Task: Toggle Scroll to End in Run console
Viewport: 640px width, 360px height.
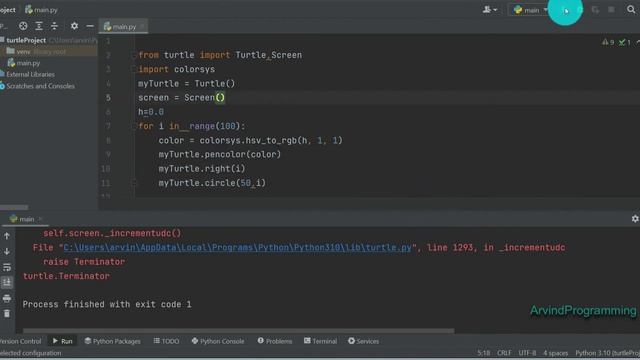Action: point(7,282)
